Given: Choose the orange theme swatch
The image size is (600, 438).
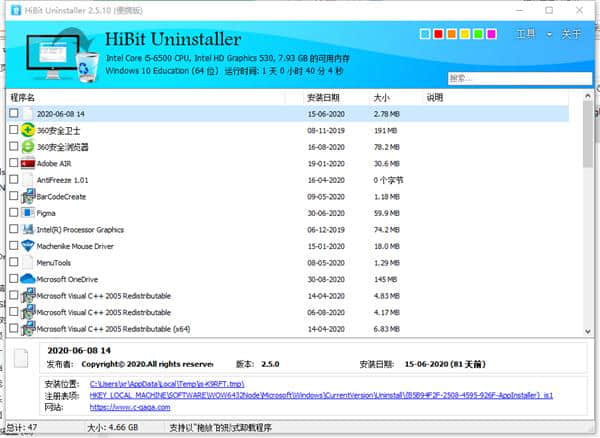Looking at the screenshot, I should 452,34.
